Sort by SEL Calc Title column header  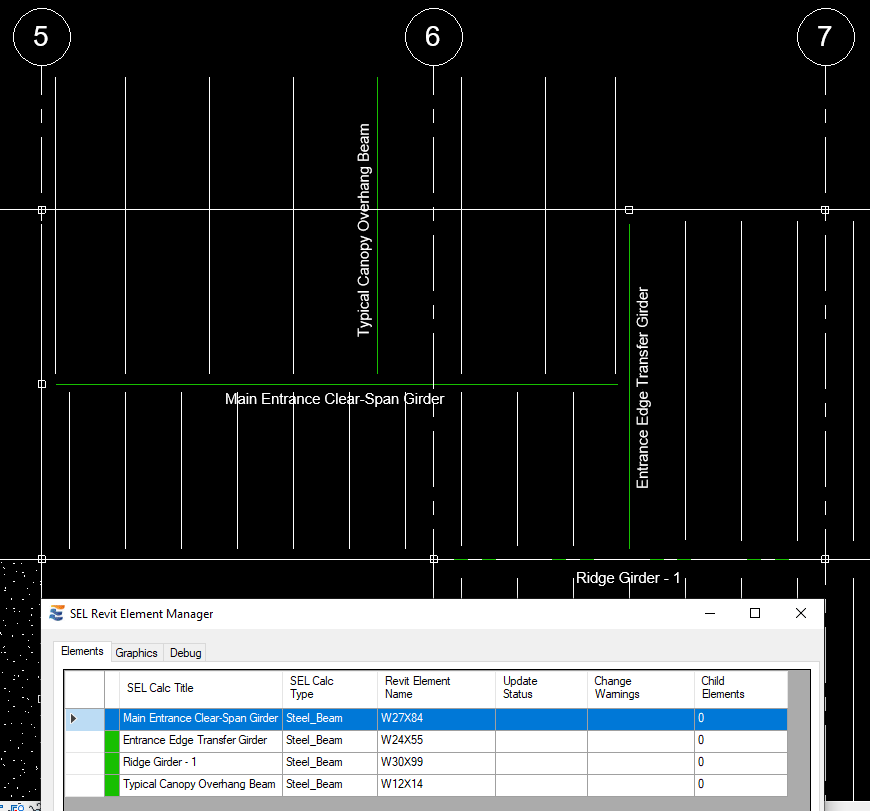pos(160,688)
